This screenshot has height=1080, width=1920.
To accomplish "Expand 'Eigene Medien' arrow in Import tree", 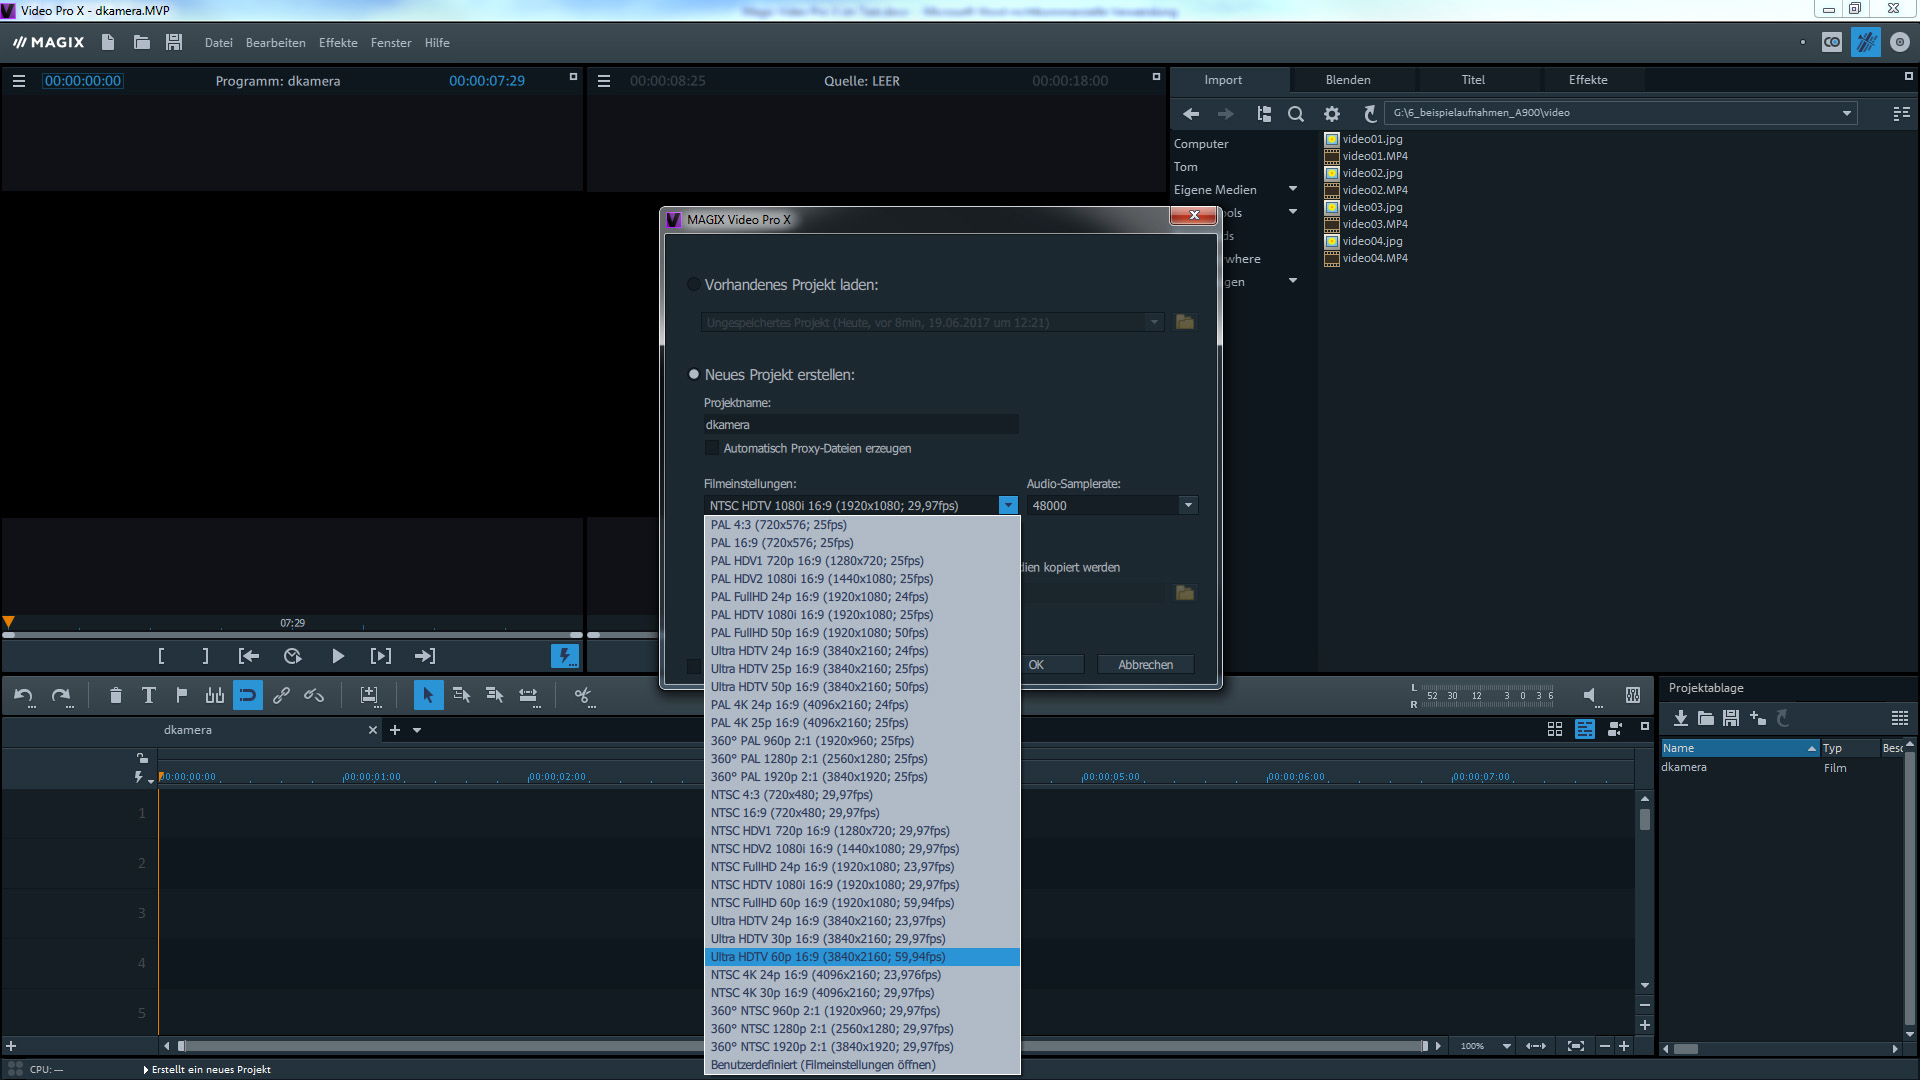I will click(1293, 189).
